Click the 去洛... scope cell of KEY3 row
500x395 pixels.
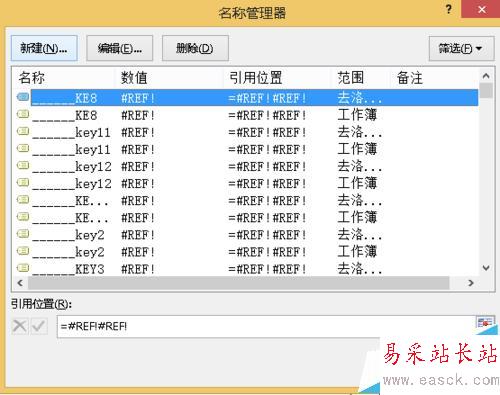pyautogui.click(x=360, y=269)
